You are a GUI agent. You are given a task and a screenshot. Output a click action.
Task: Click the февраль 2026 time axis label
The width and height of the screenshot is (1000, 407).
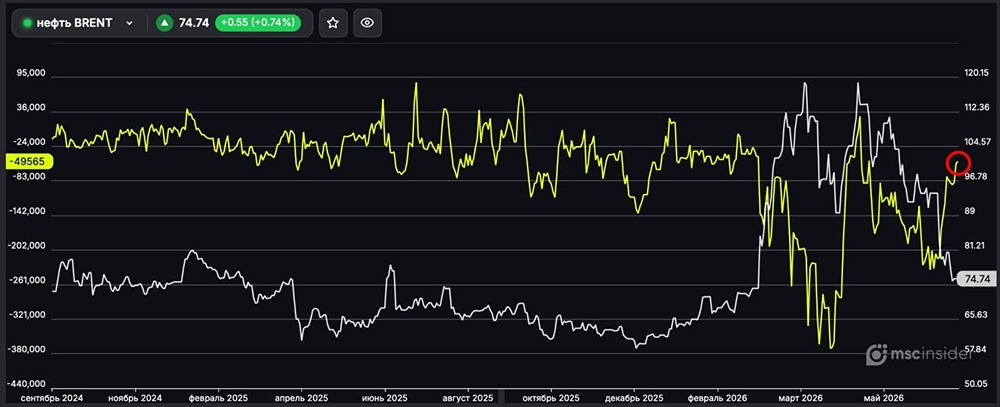(717, 397)
